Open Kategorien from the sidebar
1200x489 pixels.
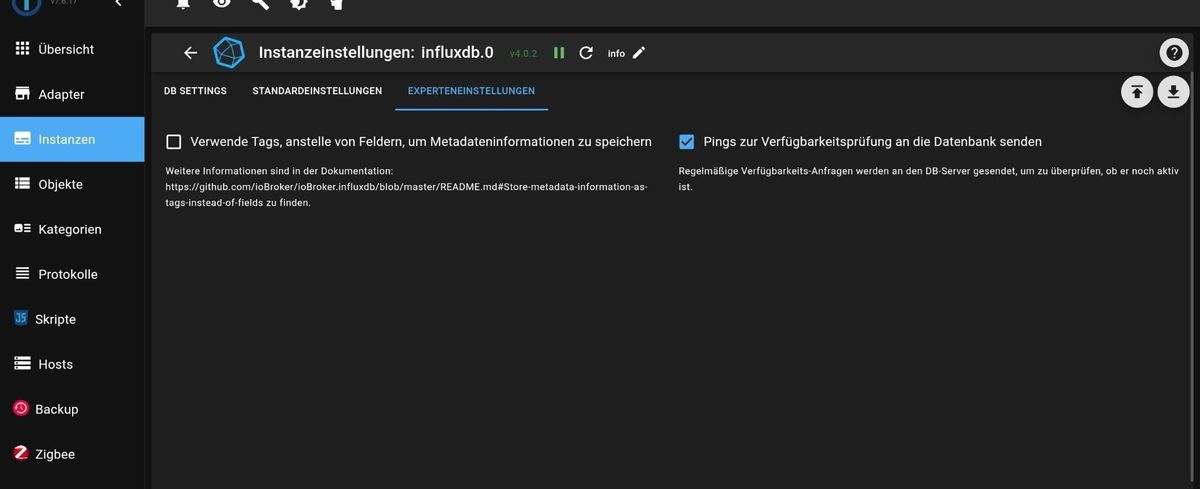click(72, 229)
